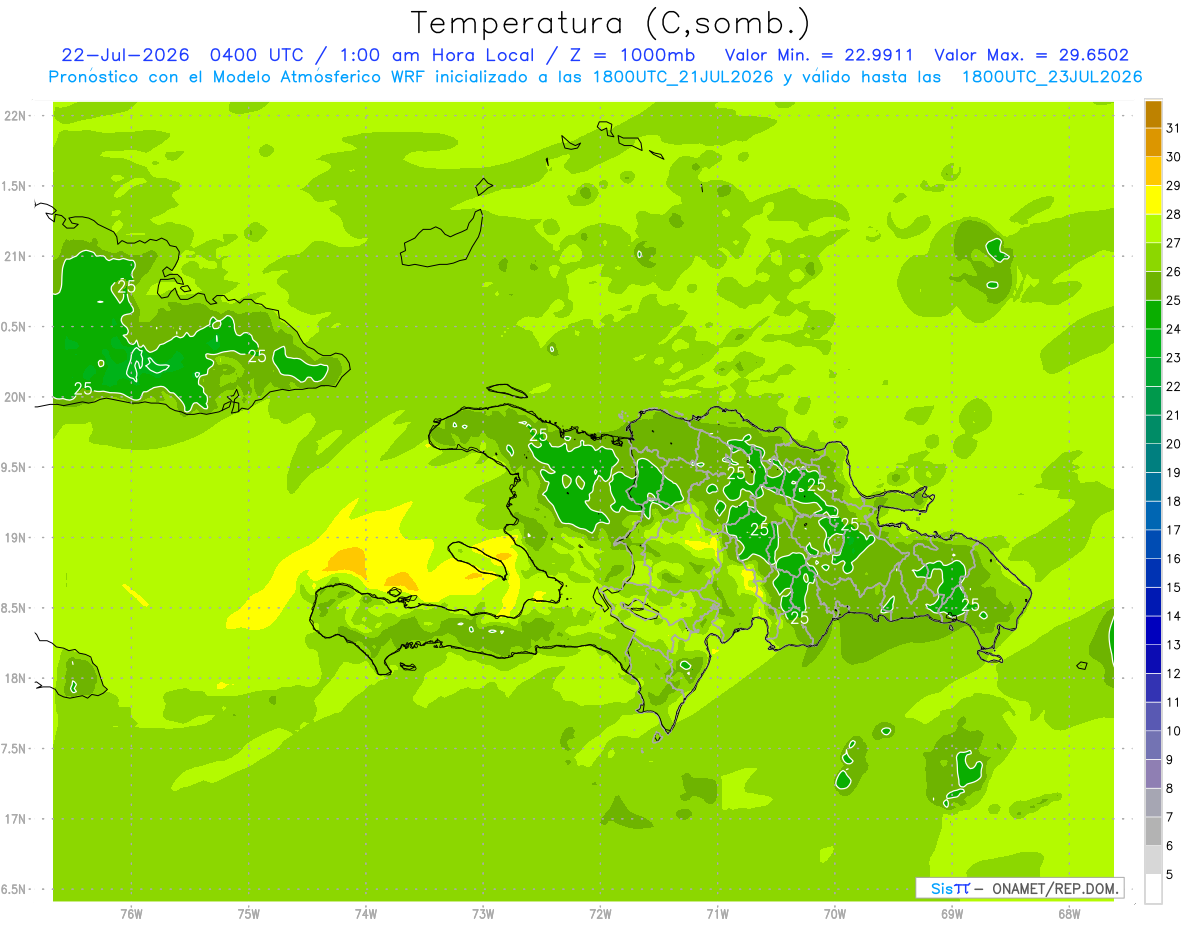The width and height of the screenshot is (1200, 927).
Task: Click the orange 31 degree legend swatch
Action: [1153, 114]
